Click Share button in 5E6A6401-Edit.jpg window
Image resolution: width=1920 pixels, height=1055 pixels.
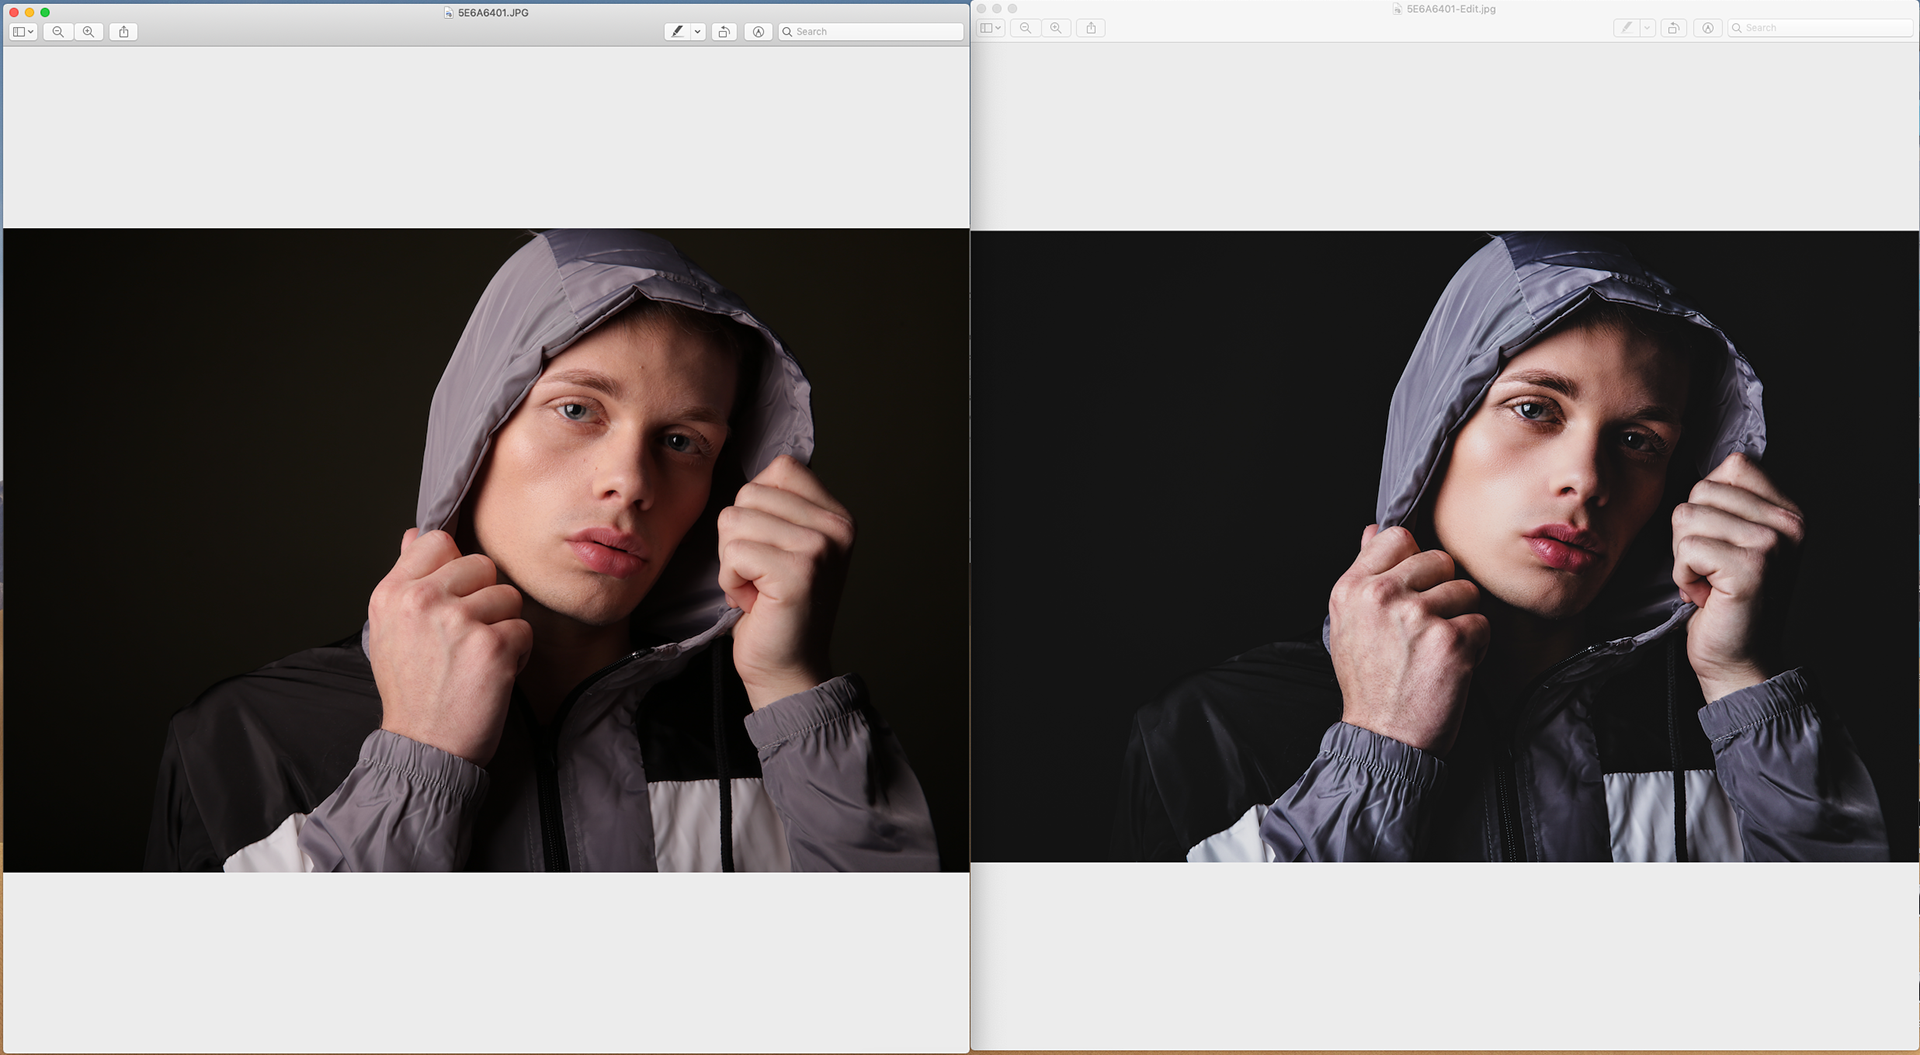[1091, 28]
